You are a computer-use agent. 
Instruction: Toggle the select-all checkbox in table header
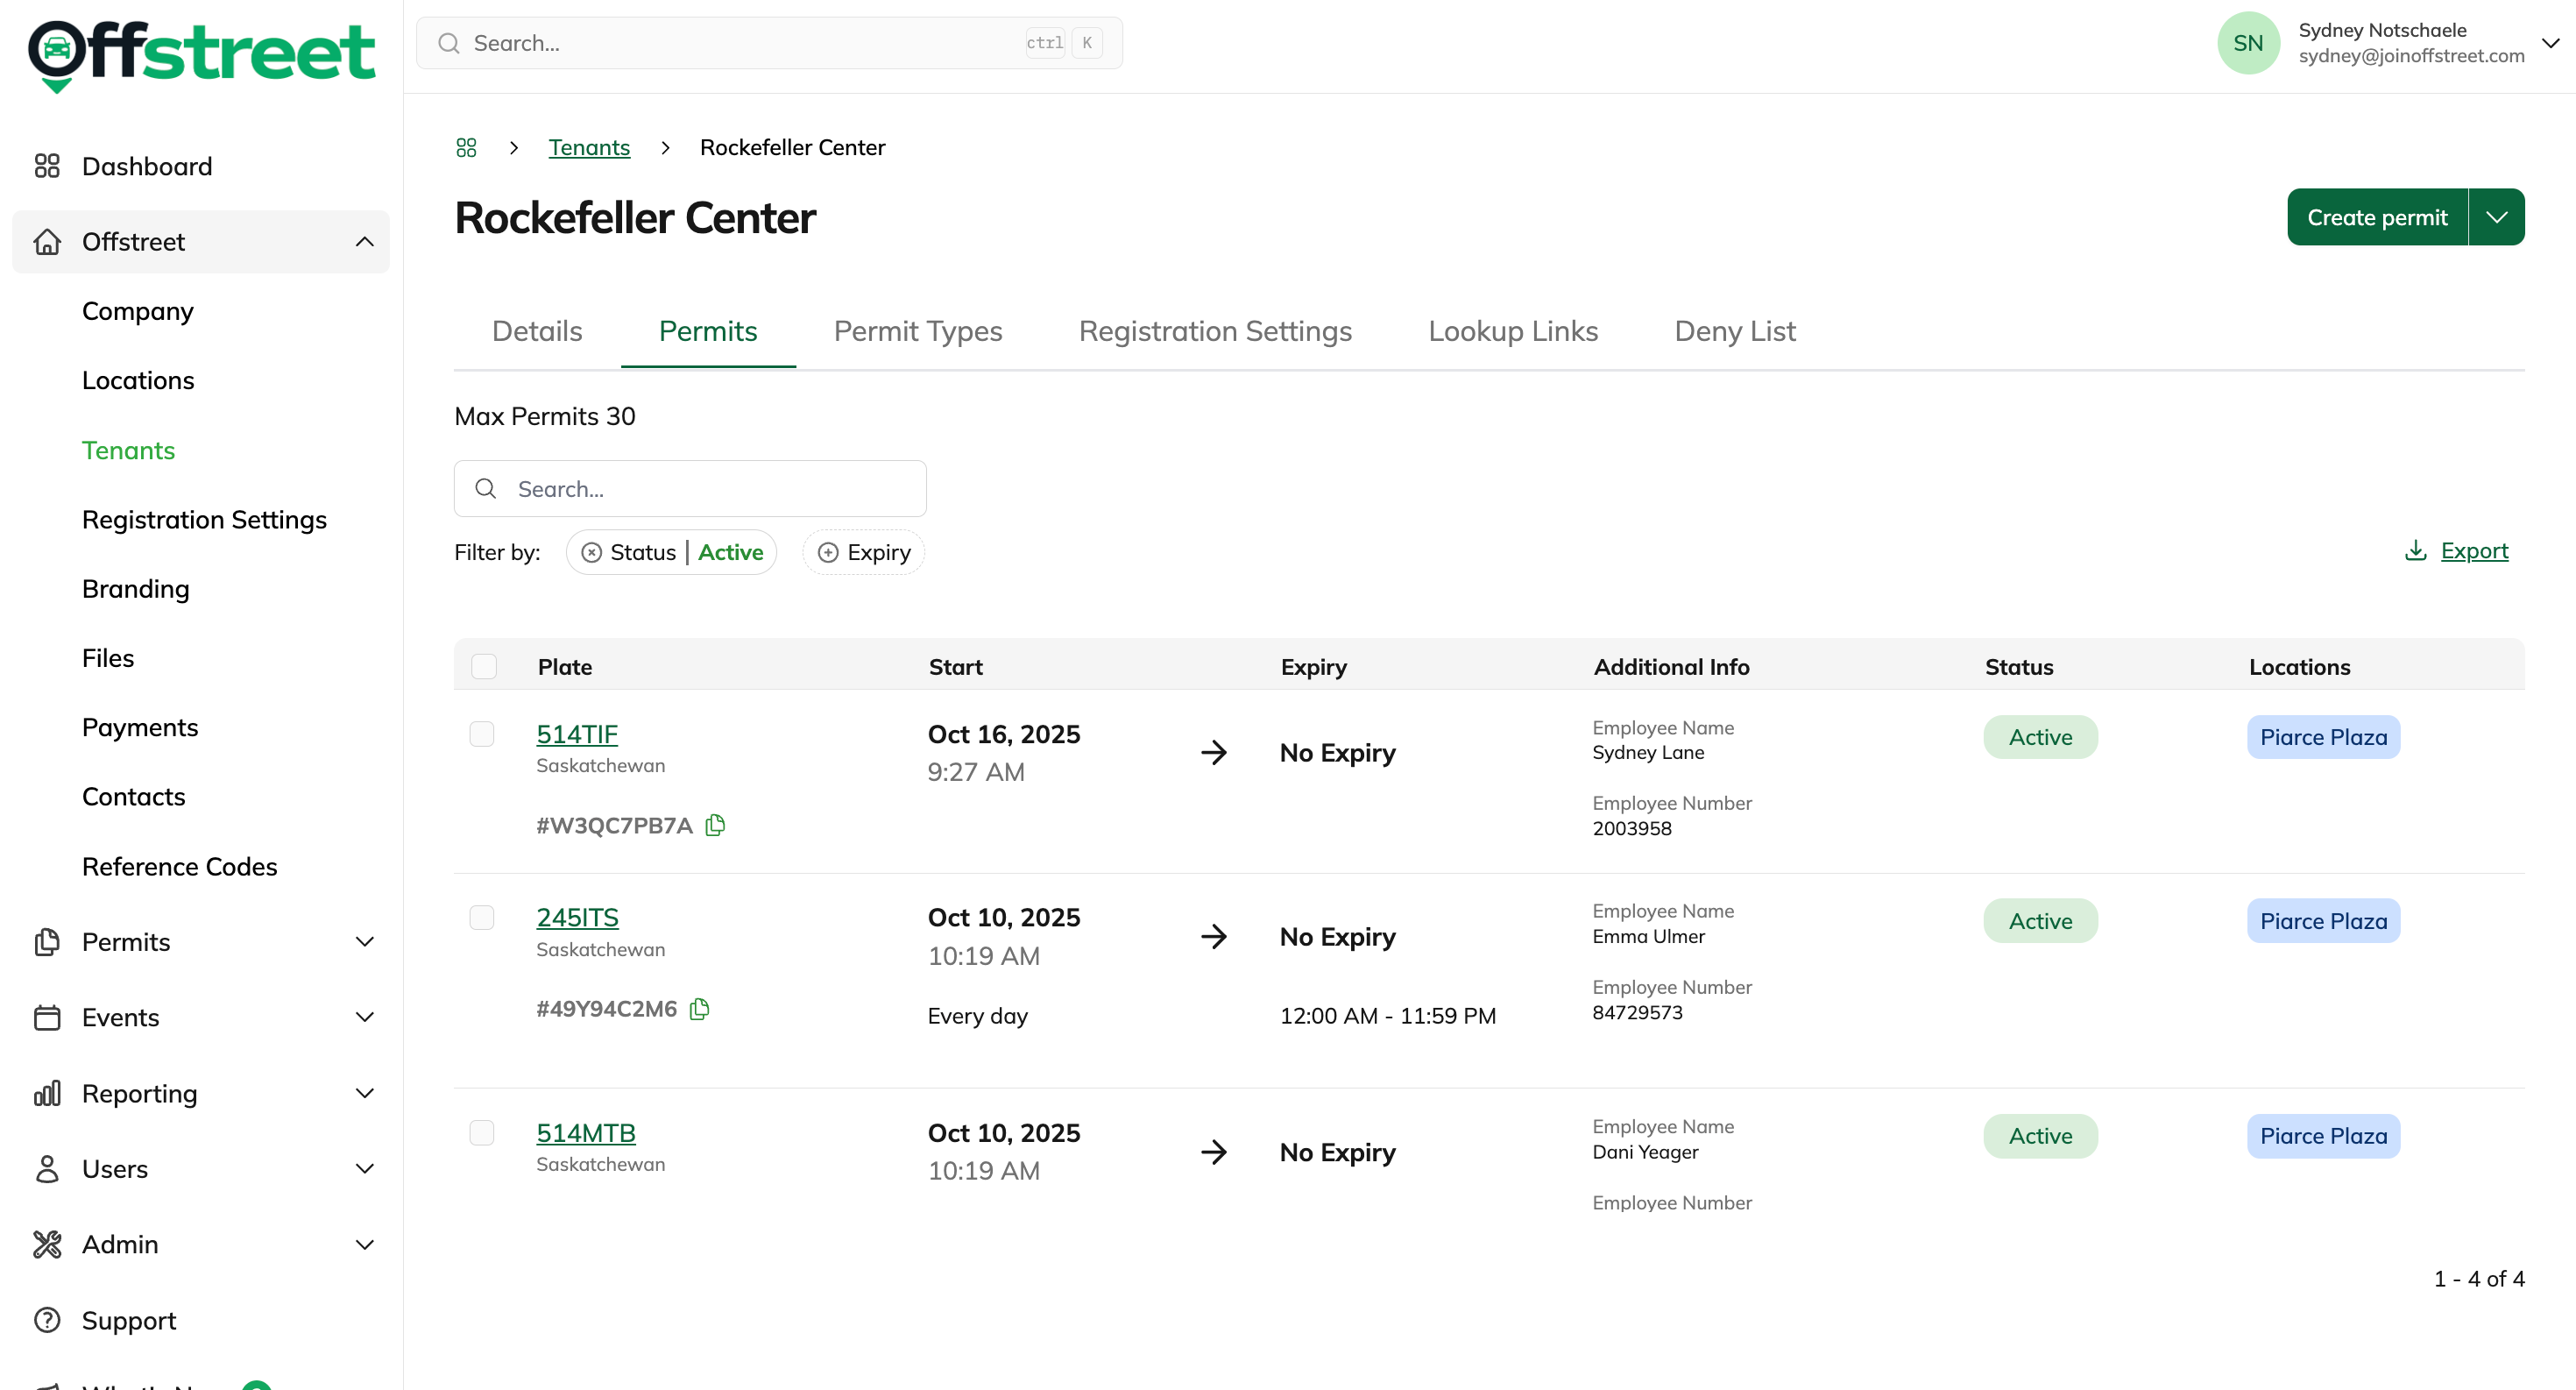click(484, 666)
